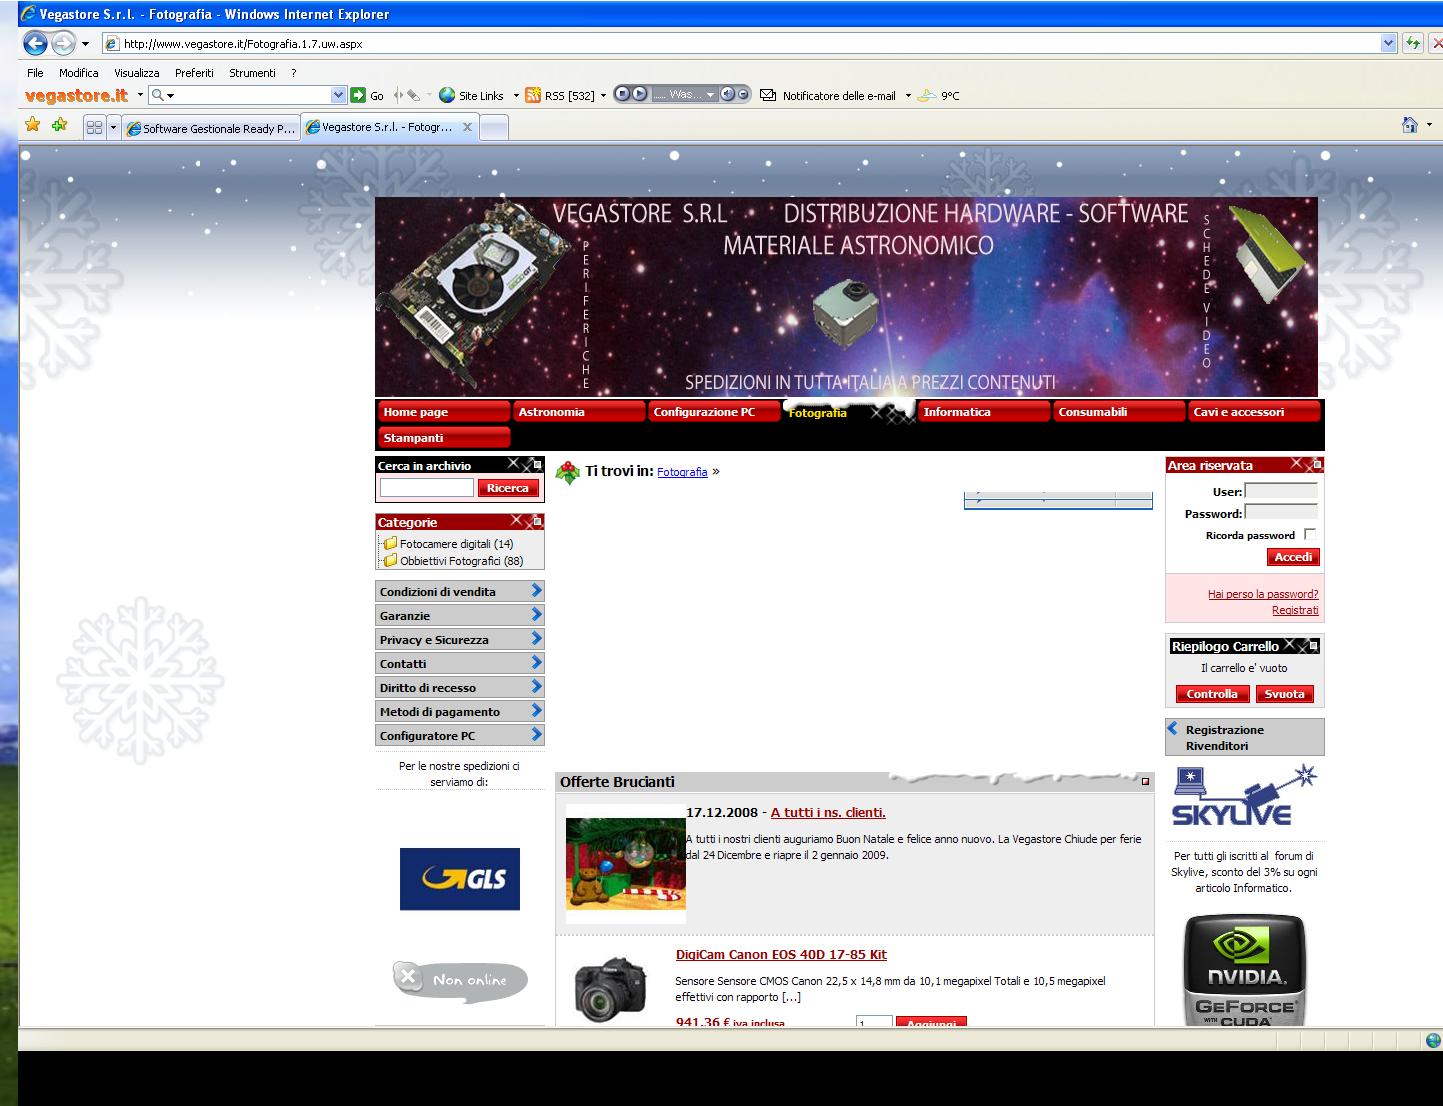The image size is (1443, 1106).
Task: Select the Stampanti navigation button
Action: [444, 438]
